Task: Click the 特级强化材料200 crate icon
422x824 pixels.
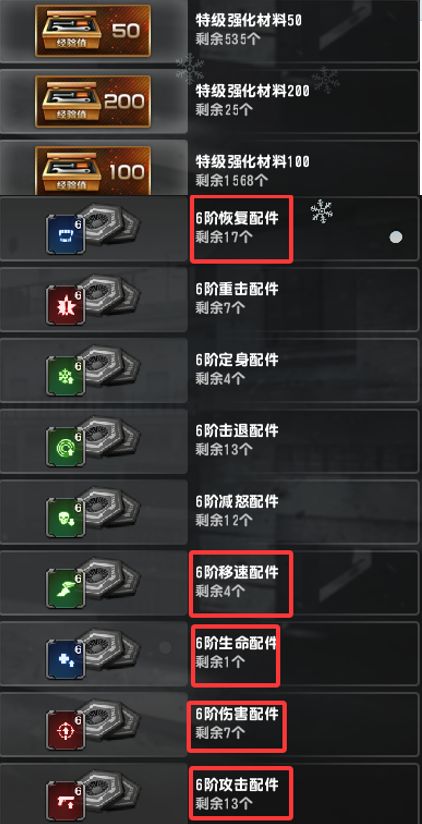Action: point(93,101)
